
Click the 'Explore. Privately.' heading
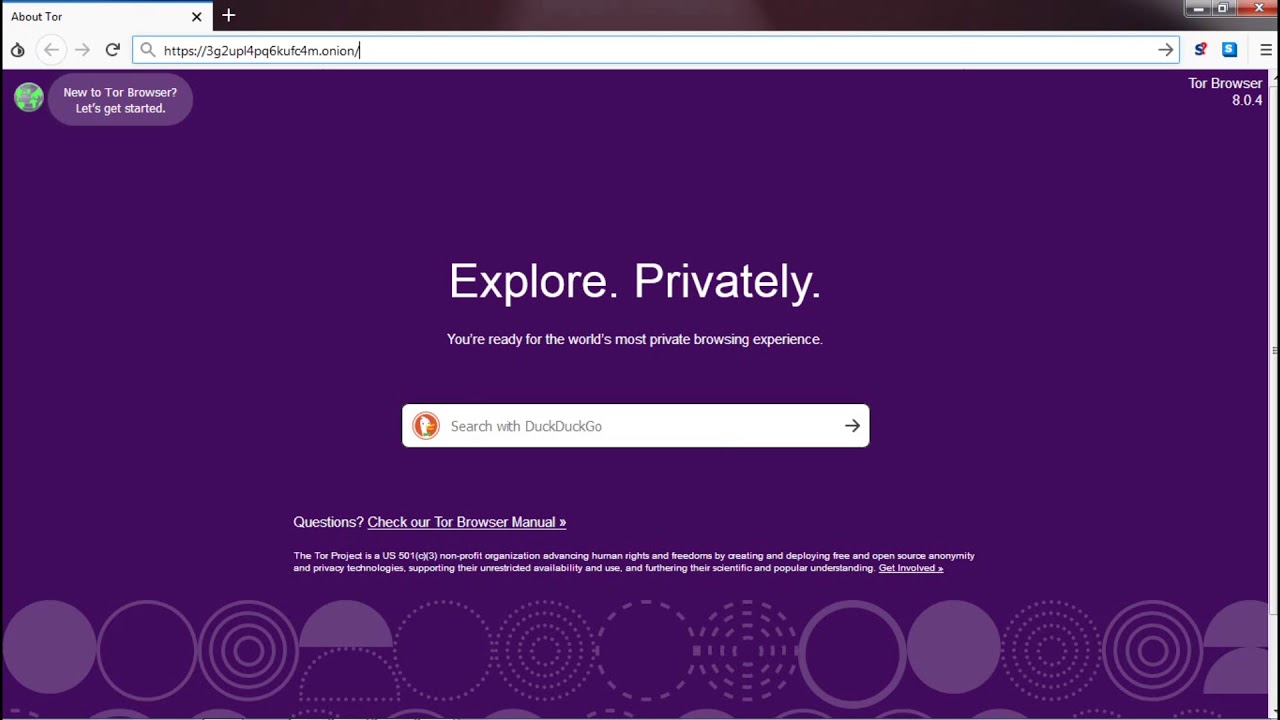pos(635,281)
